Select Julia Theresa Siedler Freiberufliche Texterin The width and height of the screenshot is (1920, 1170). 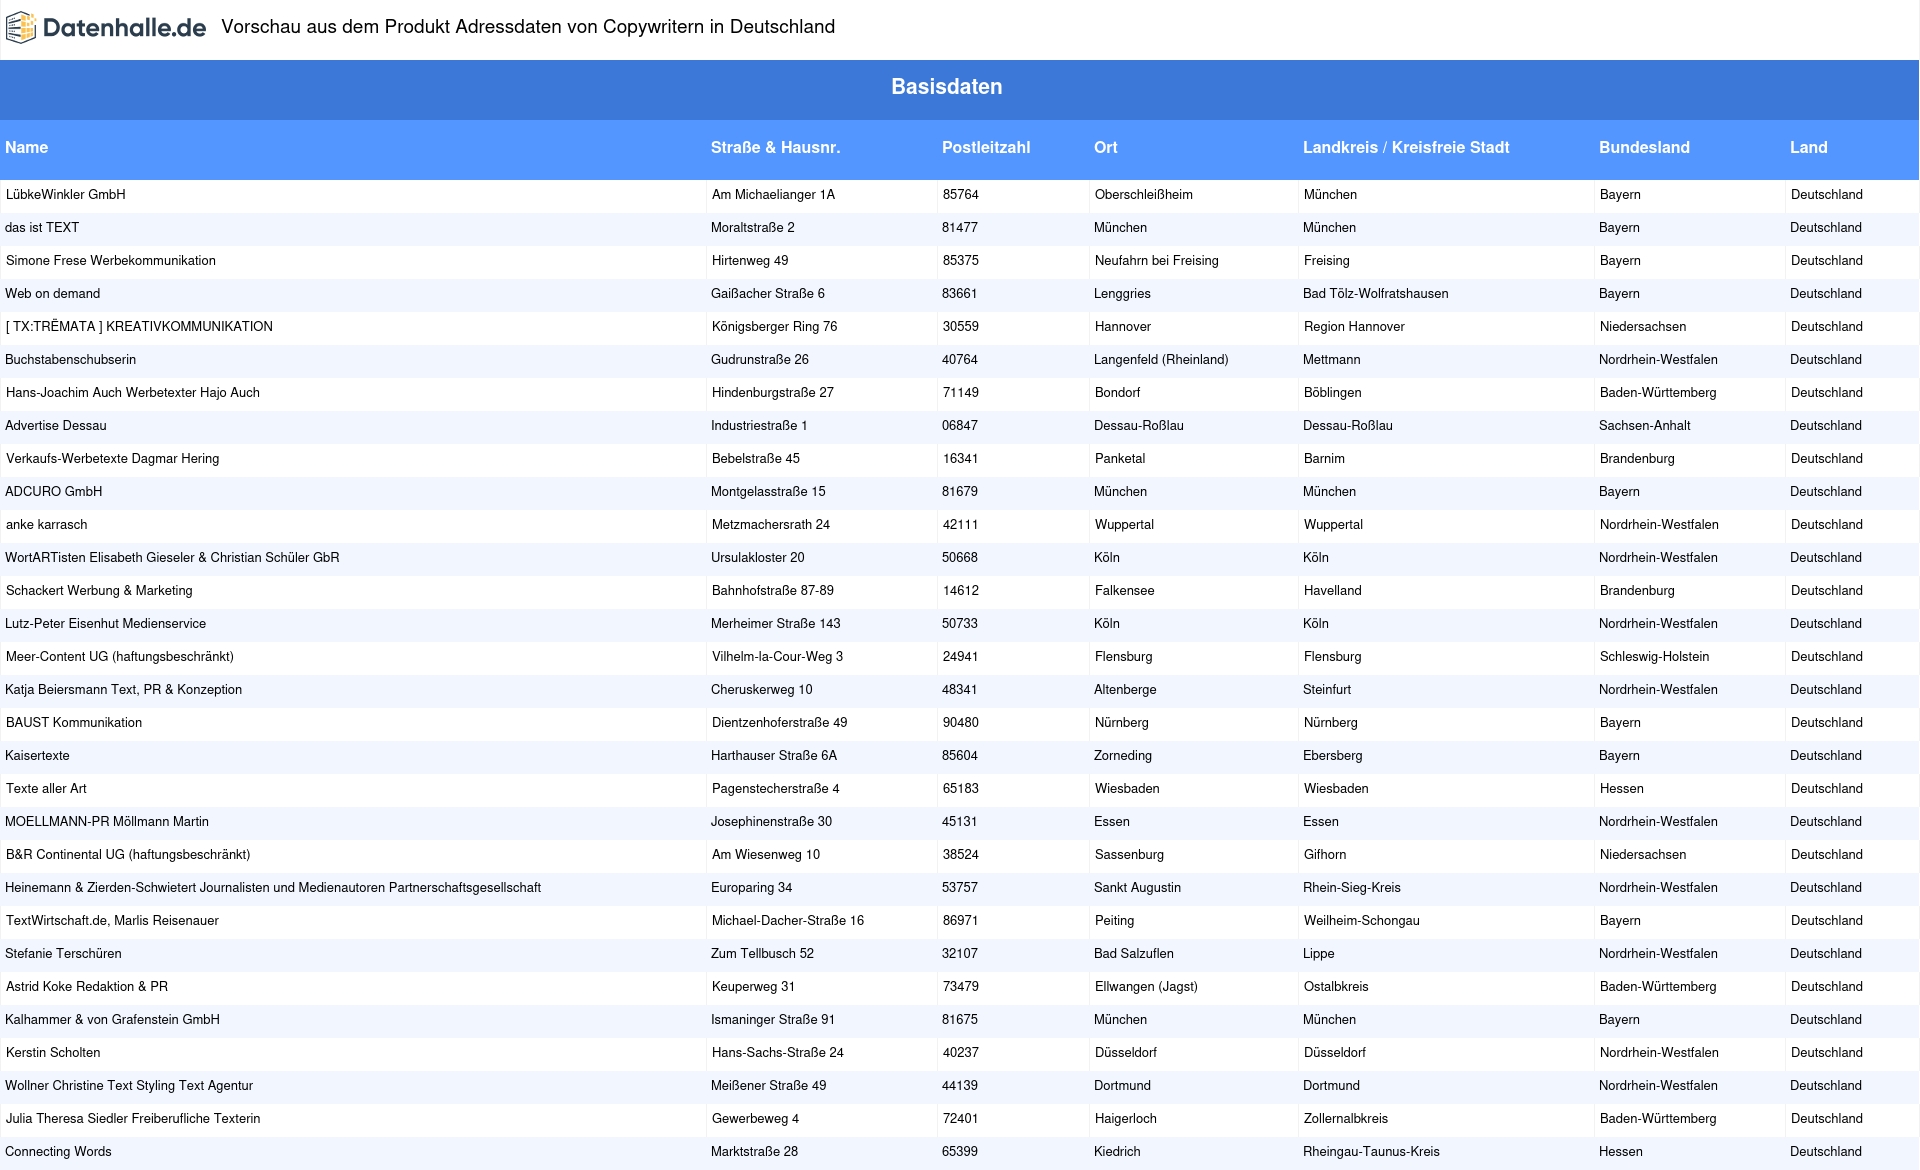pyautogui.click(x=133, y=1119)
